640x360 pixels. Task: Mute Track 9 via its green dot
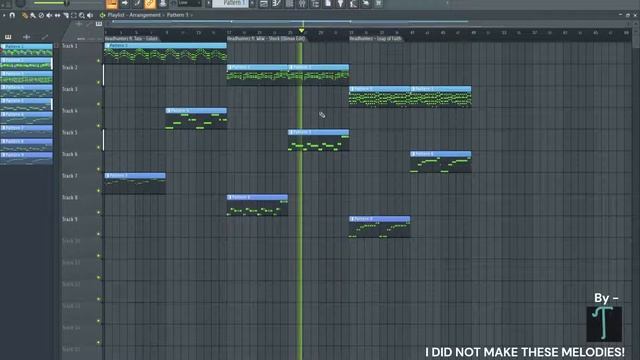(98, 234)
